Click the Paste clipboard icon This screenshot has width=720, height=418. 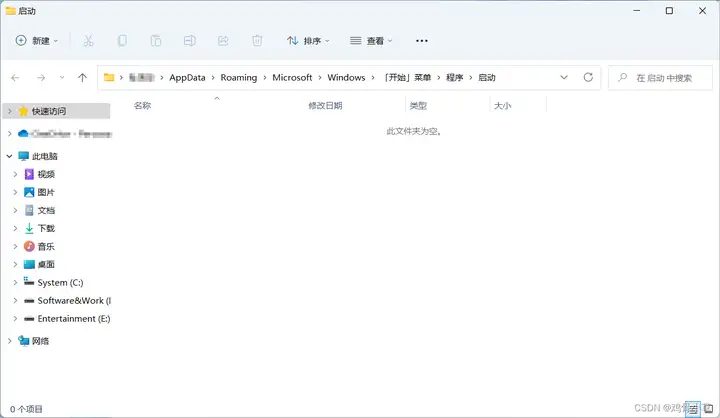point(156,41)
